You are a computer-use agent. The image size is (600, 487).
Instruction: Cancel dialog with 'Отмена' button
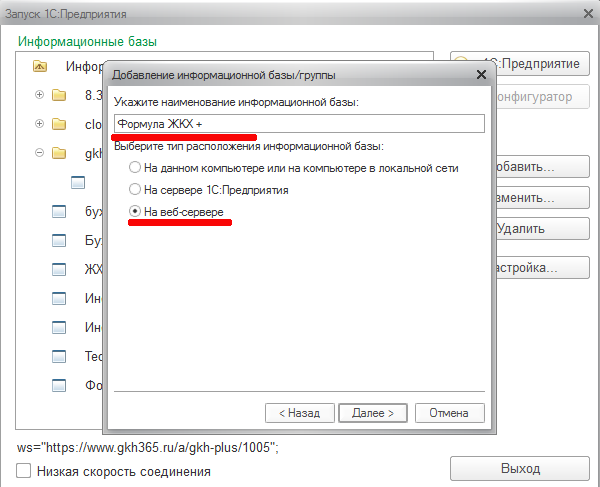(x=450, y=413)
